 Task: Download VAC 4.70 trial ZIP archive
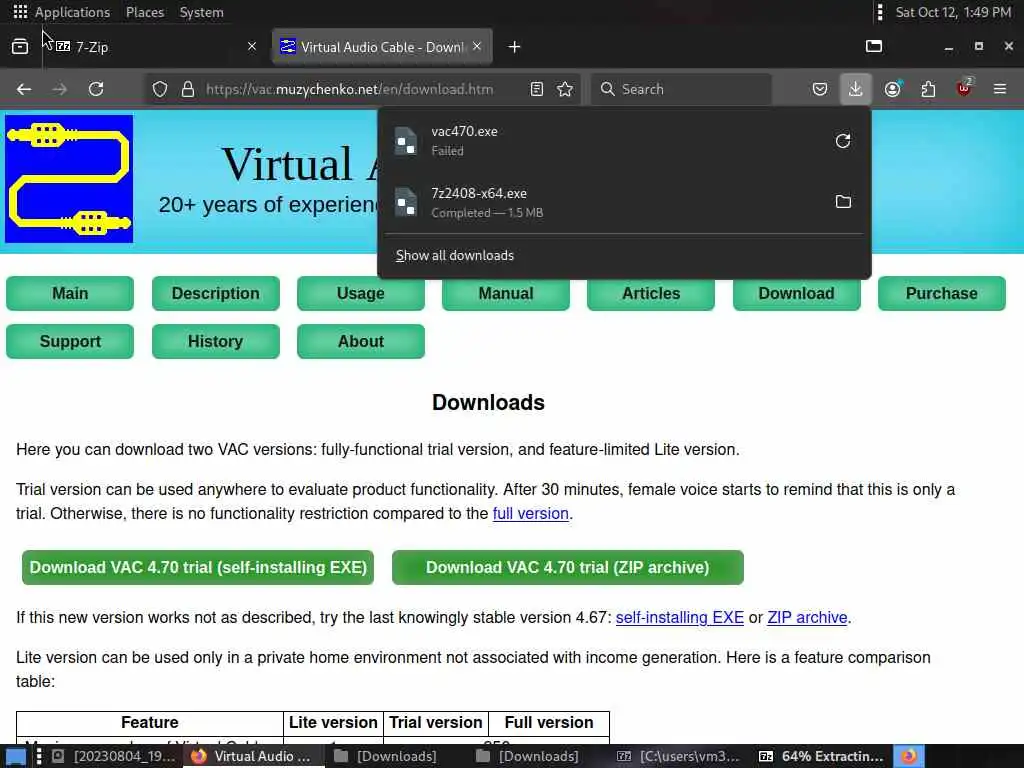[568, 568]
